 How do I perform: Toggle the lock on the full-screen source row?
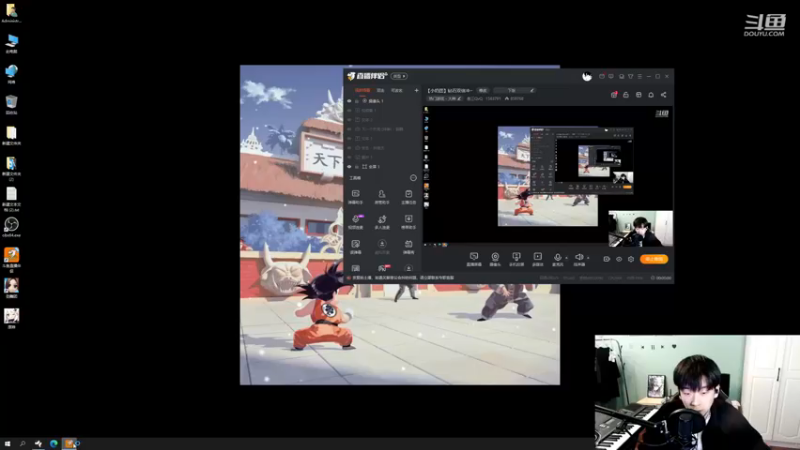pos(357,167)
